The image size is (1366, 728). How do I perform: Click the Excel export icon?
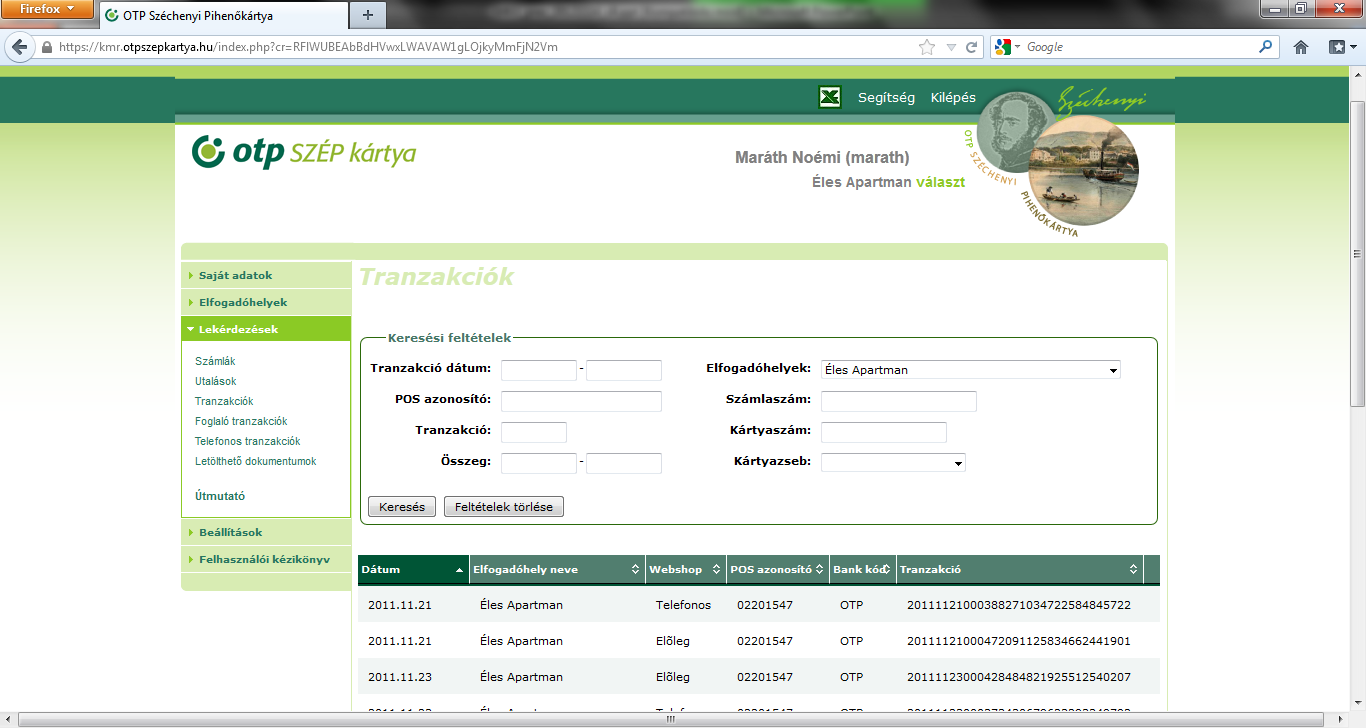click(x=829, y=97)
